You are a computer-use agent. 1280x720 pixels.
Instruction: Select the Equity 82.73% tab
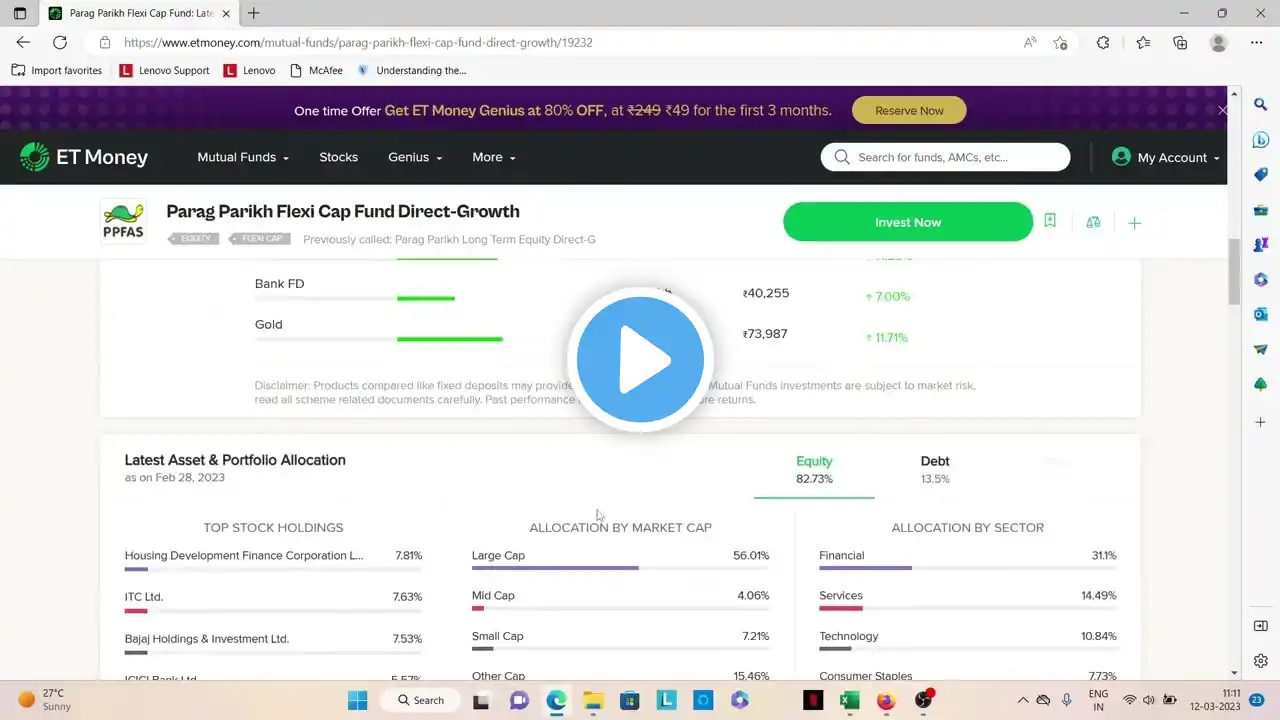coord(814,470)
